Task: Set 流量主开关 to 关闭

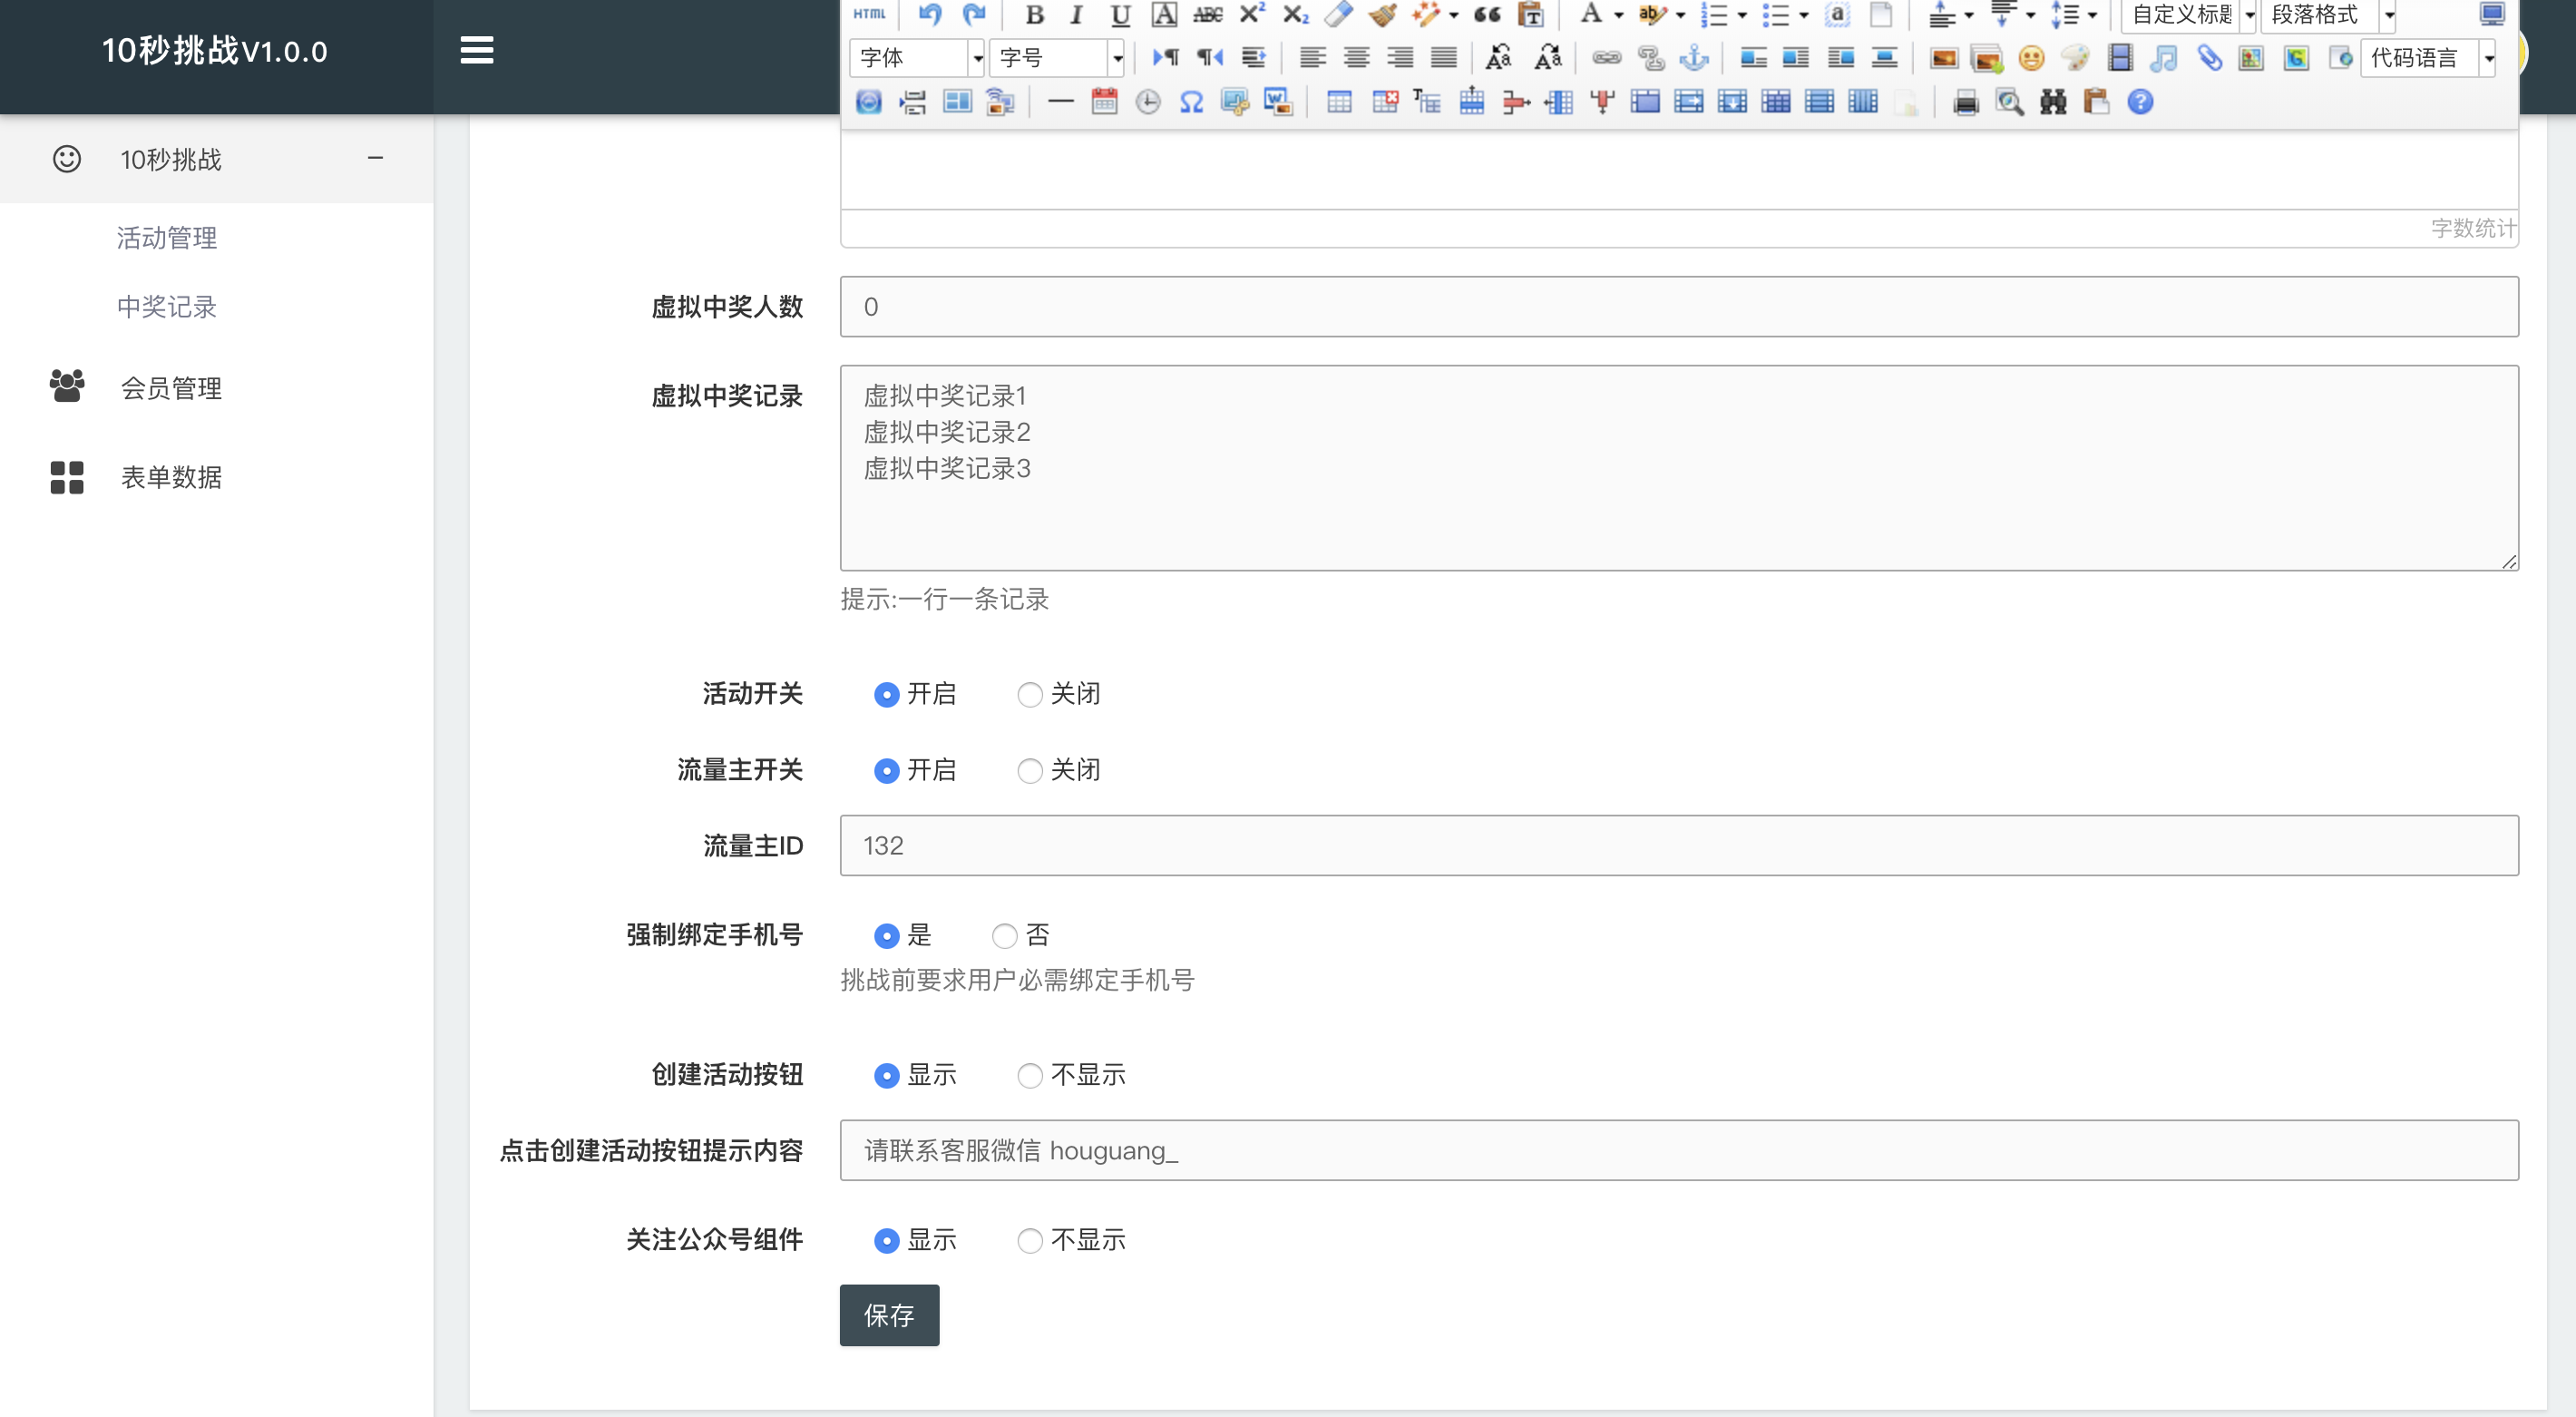Action: pos(1029,770)
